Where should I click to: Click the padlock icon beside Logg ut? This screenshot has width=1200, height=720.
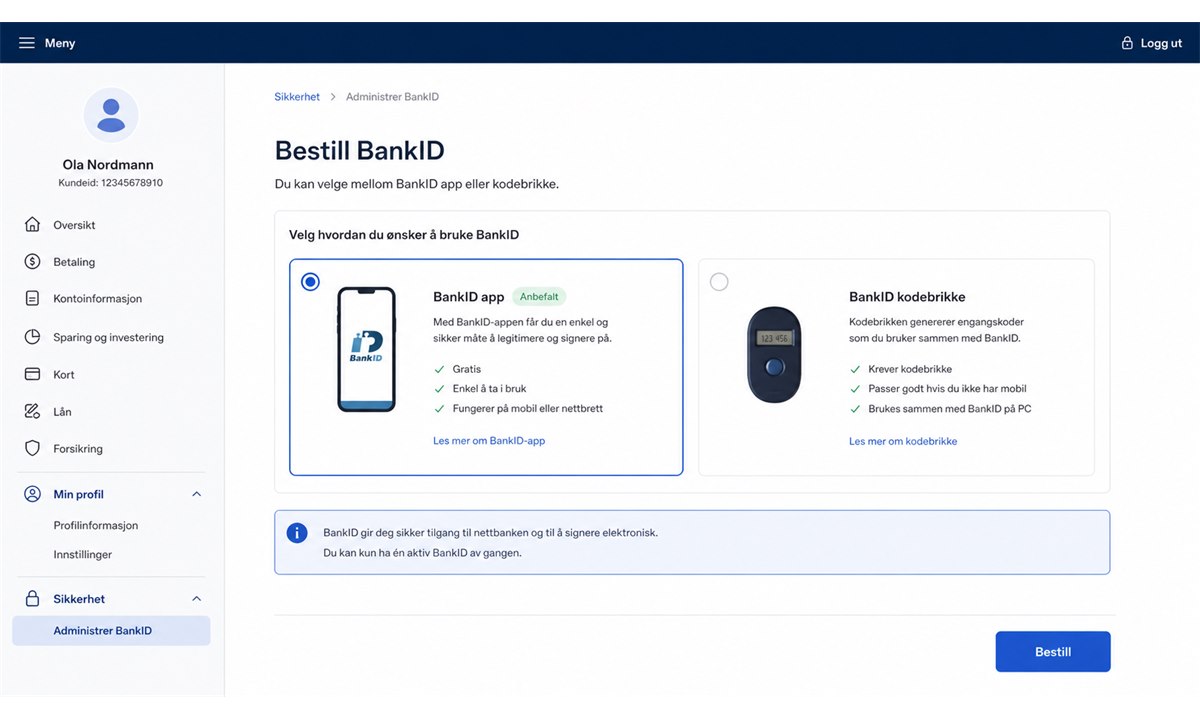[x=1127, y=43]
